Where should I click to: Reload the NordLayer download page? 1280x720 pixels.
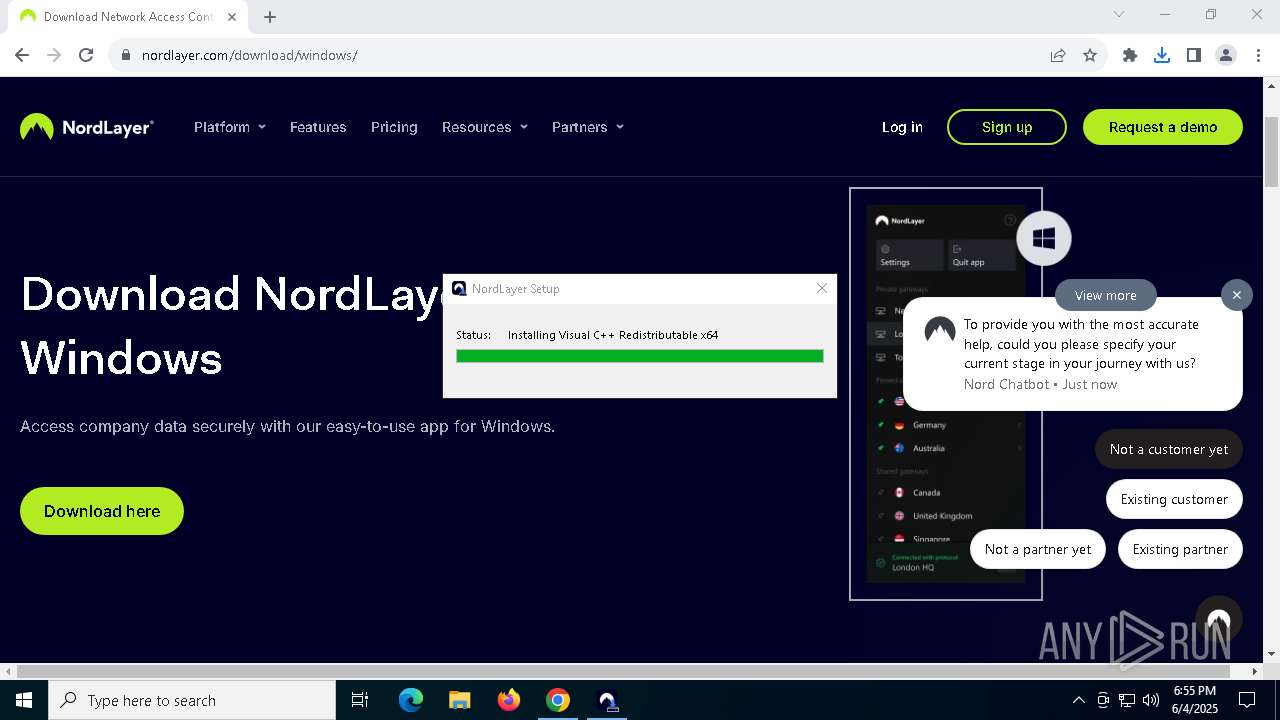point(86,55)
